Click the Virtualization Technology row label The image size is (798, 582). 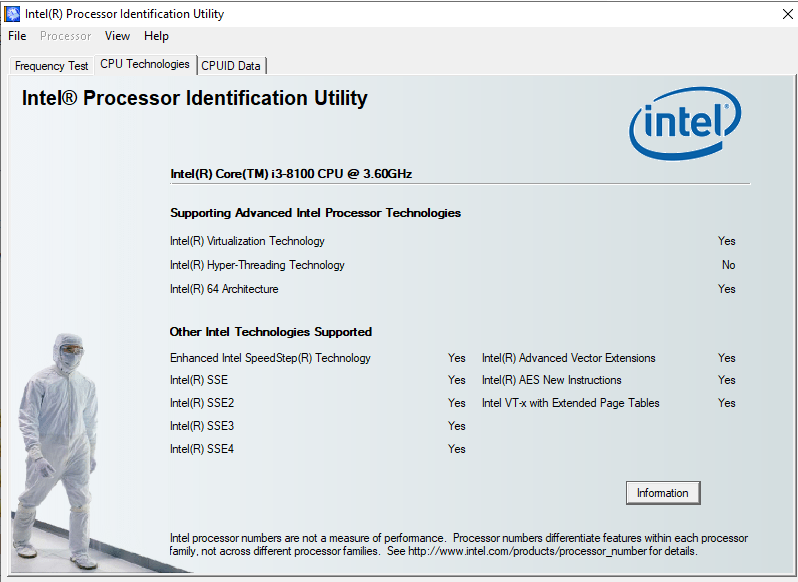247,241
